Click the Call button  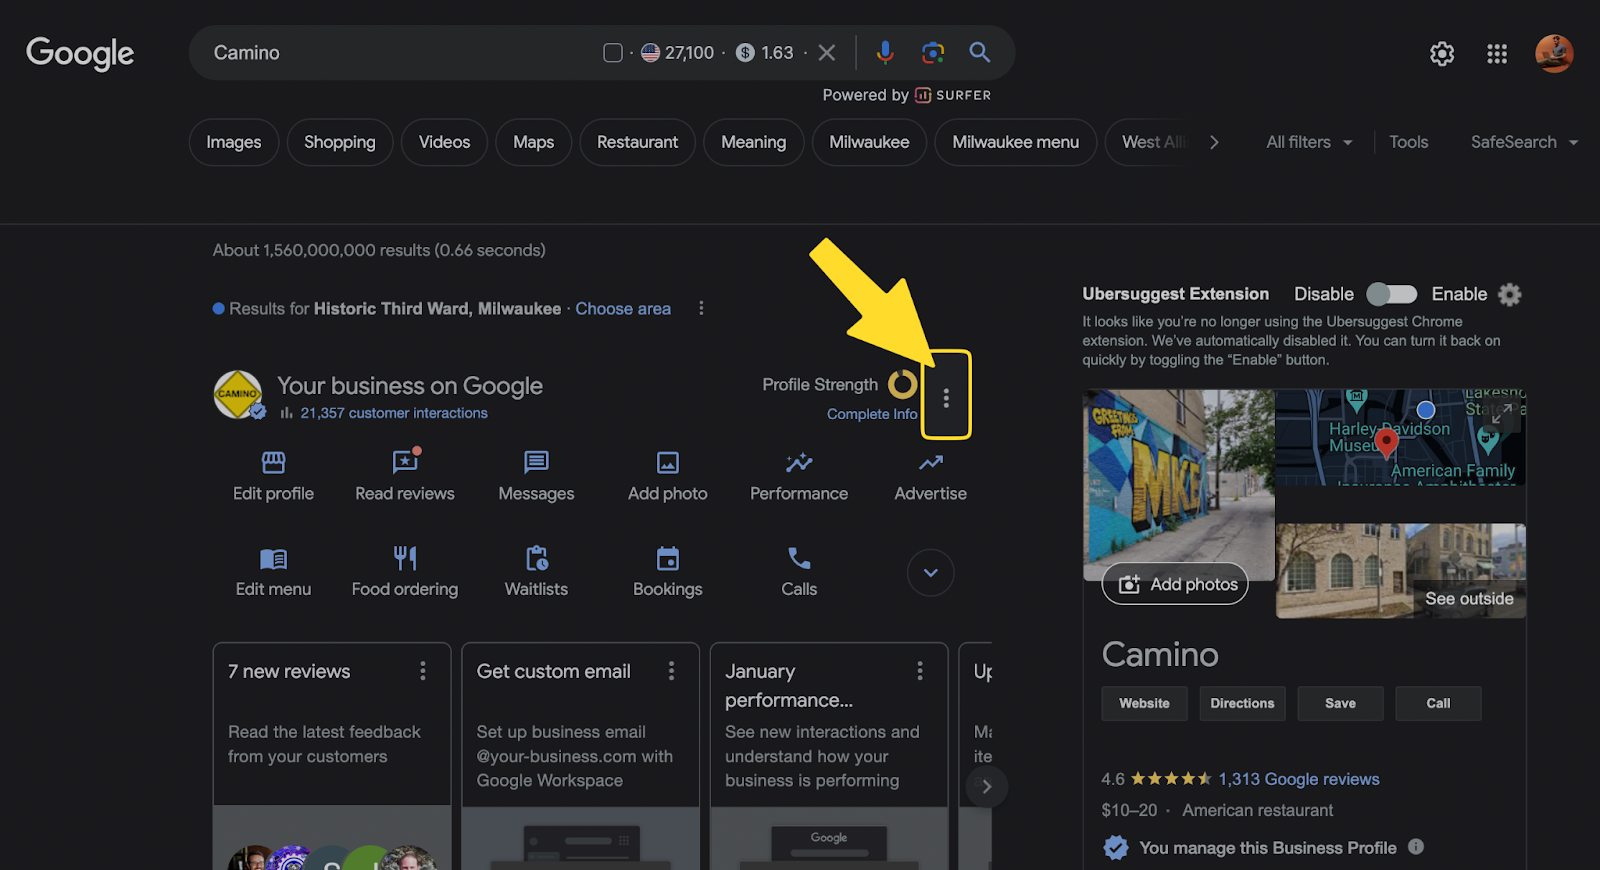point(1438,703)
